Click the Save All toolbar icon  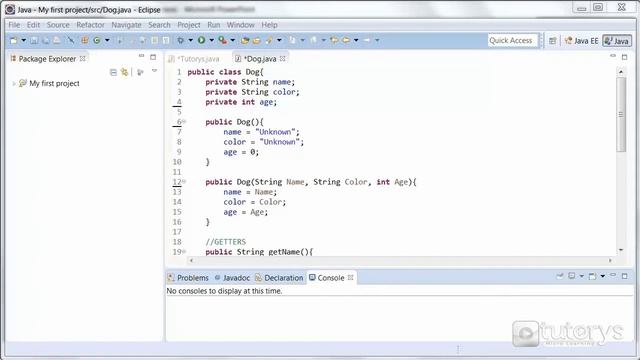(46, 40)
